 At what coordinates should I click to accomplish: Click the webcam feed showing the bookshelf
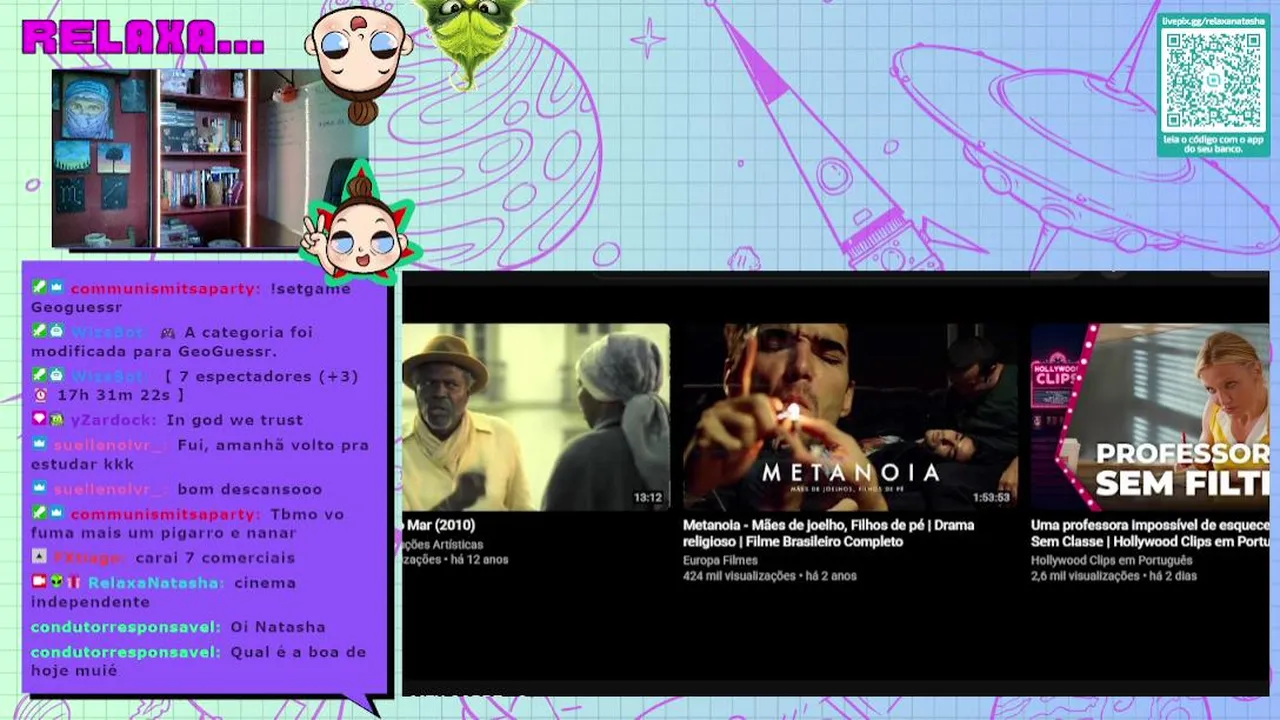(190, 158)
